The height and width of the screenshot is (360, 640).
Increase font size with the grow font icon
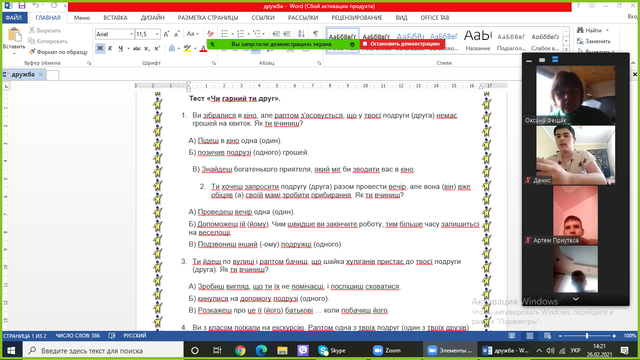pyautogui.click(x=166, y=34)
